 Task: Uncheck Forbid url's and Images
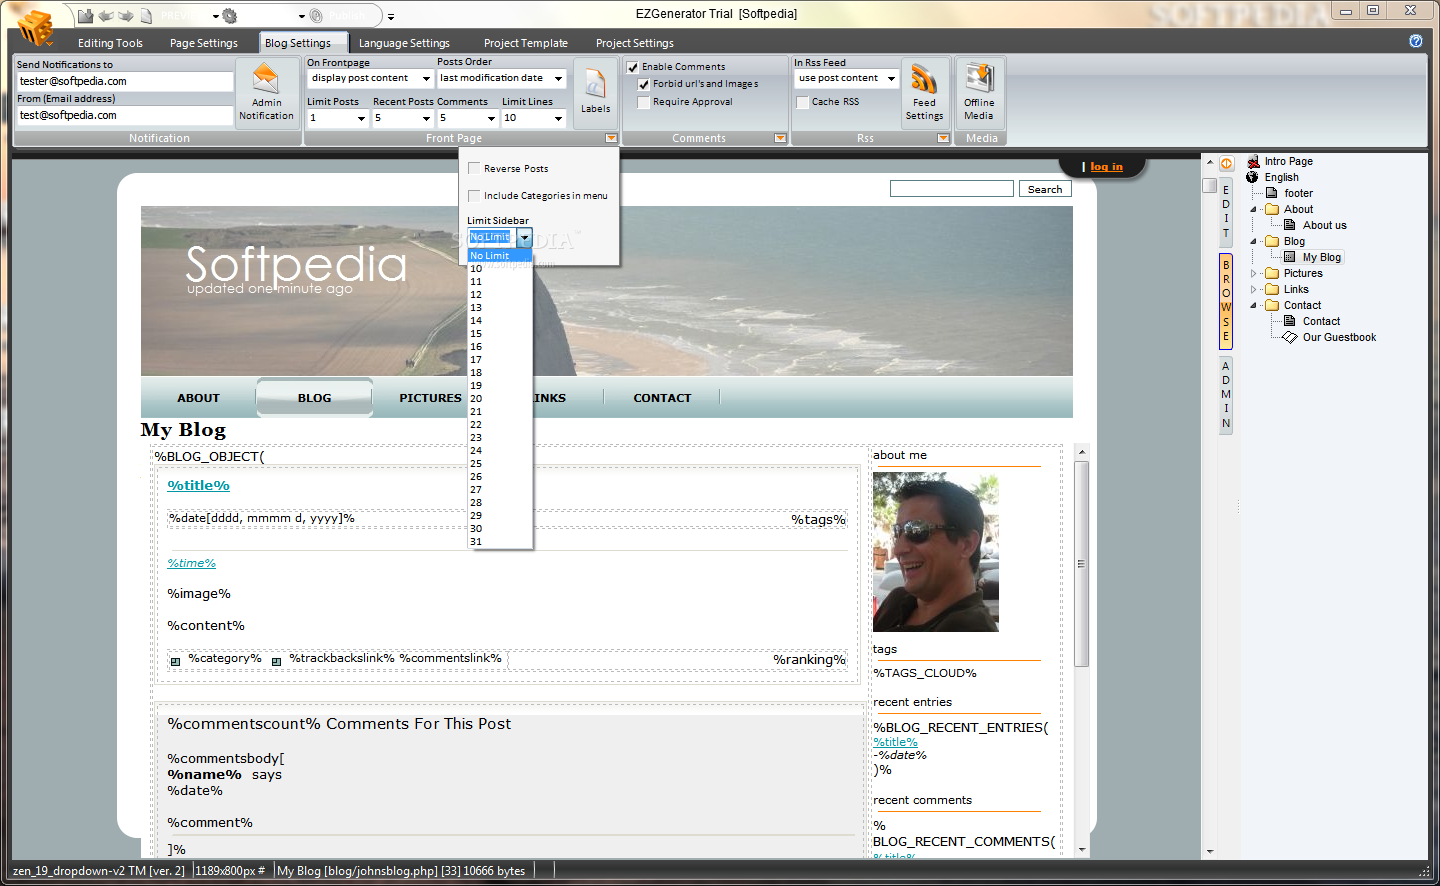coord(644,84)
